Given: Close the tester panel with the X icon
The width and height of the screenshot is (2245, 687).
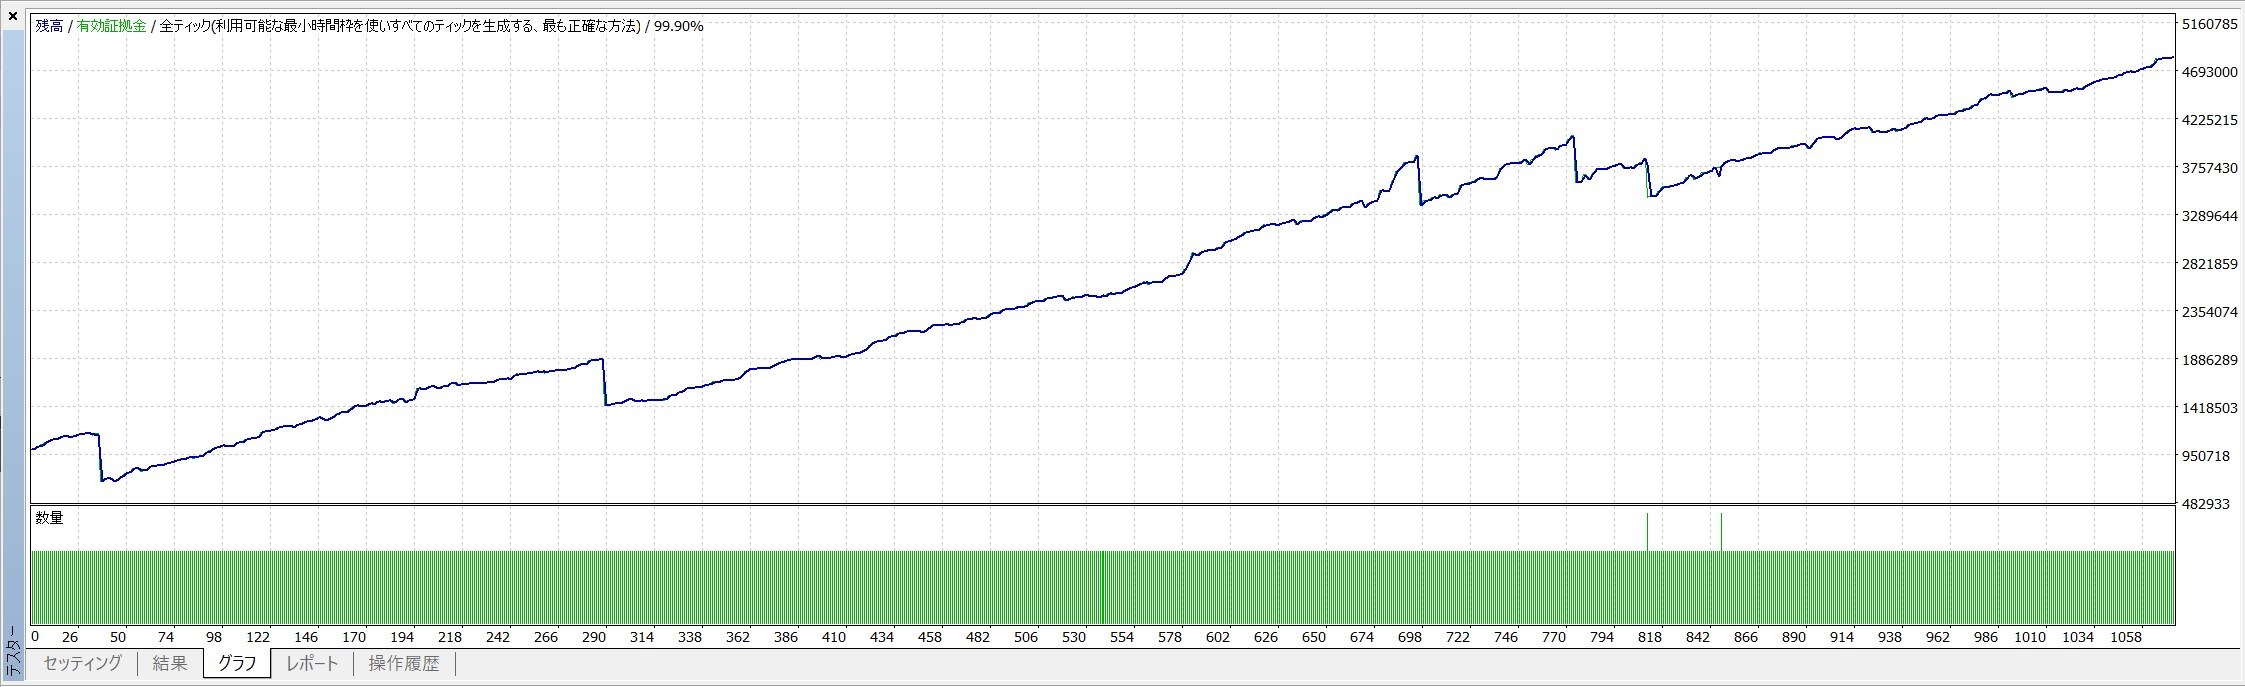Looking at the screenshot, I should tap(13, 16).
